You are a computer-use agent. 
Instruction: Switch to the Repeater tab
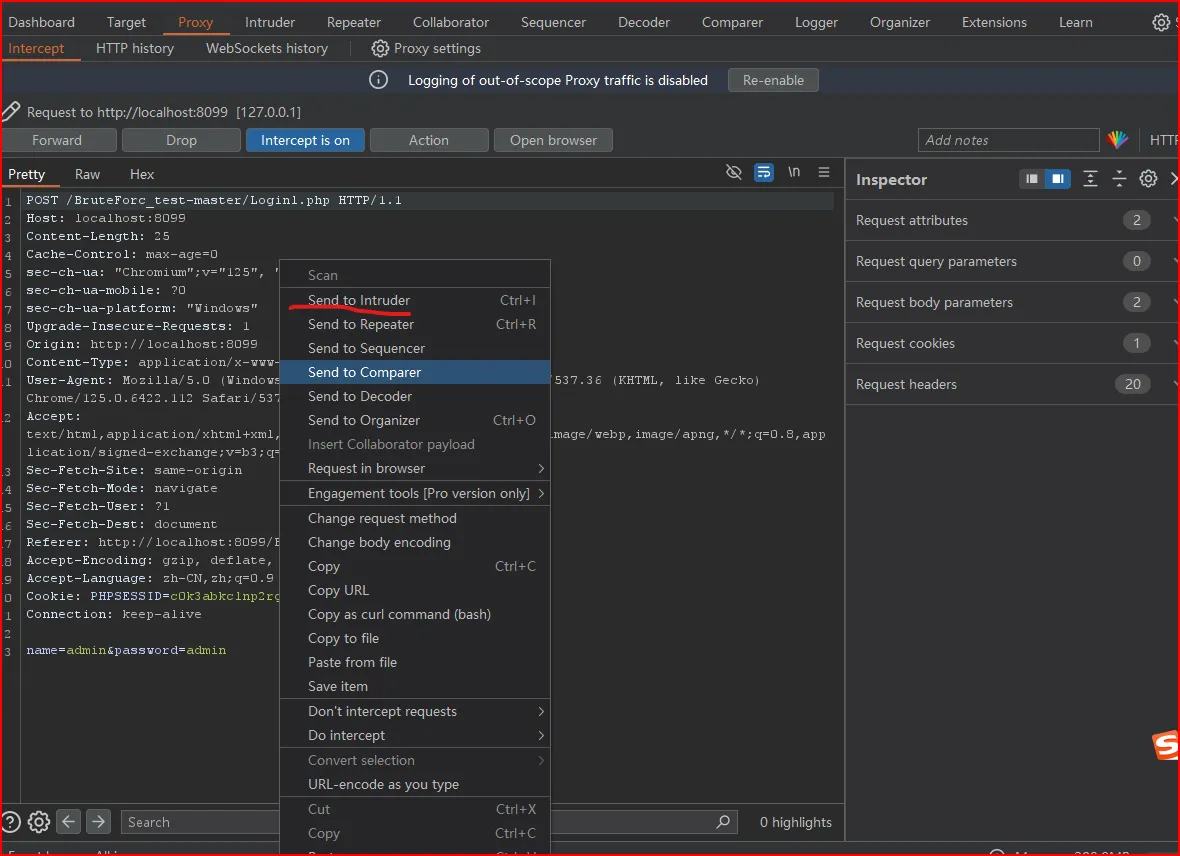[x=354, y=22]
